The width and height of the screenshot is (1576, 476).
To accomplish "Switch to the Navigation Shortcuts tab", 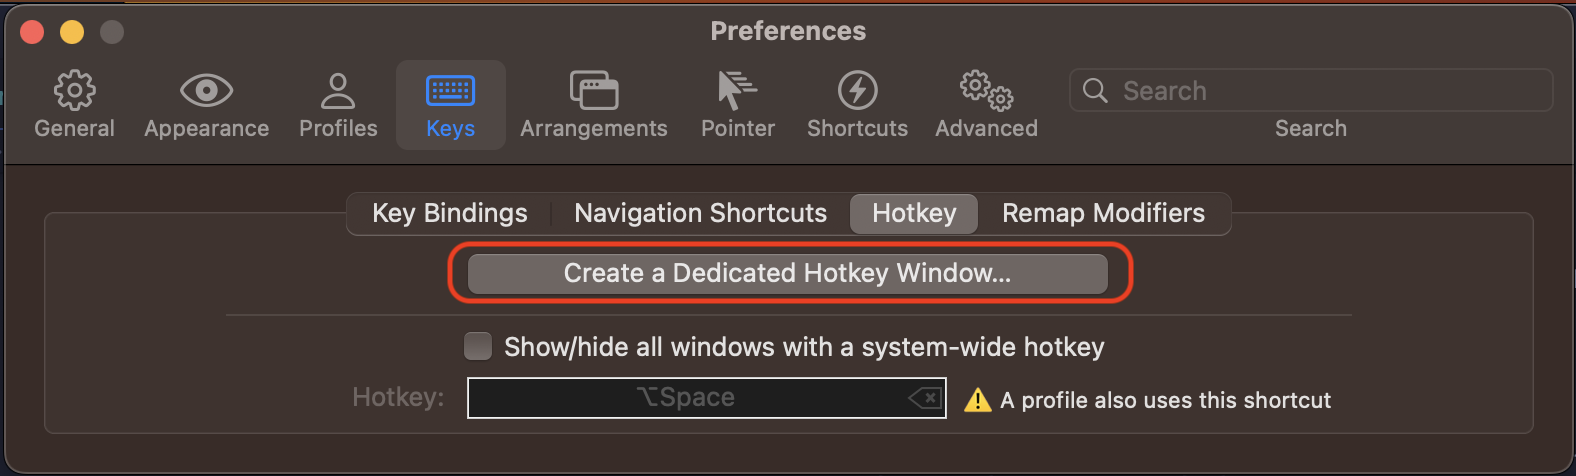I will (700, 213).
